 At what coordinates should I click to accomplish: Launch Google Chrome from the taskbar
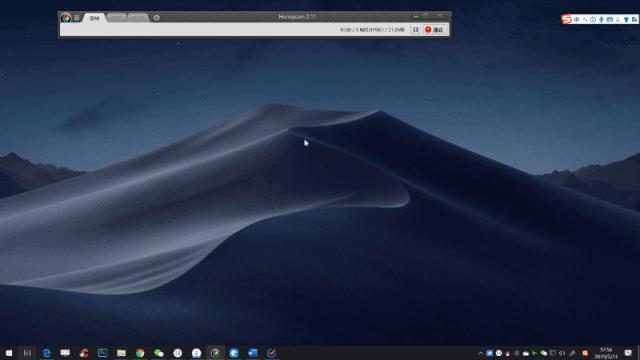point(140,353)
